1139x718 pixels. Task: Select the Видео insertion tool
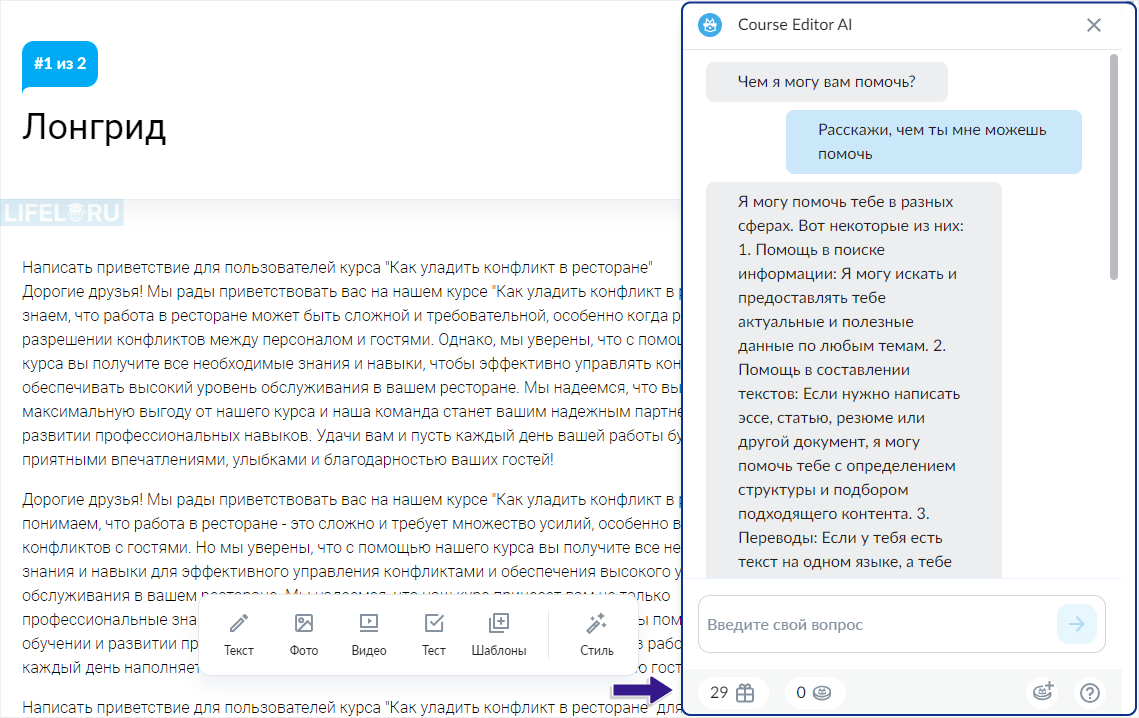(369, 635)
